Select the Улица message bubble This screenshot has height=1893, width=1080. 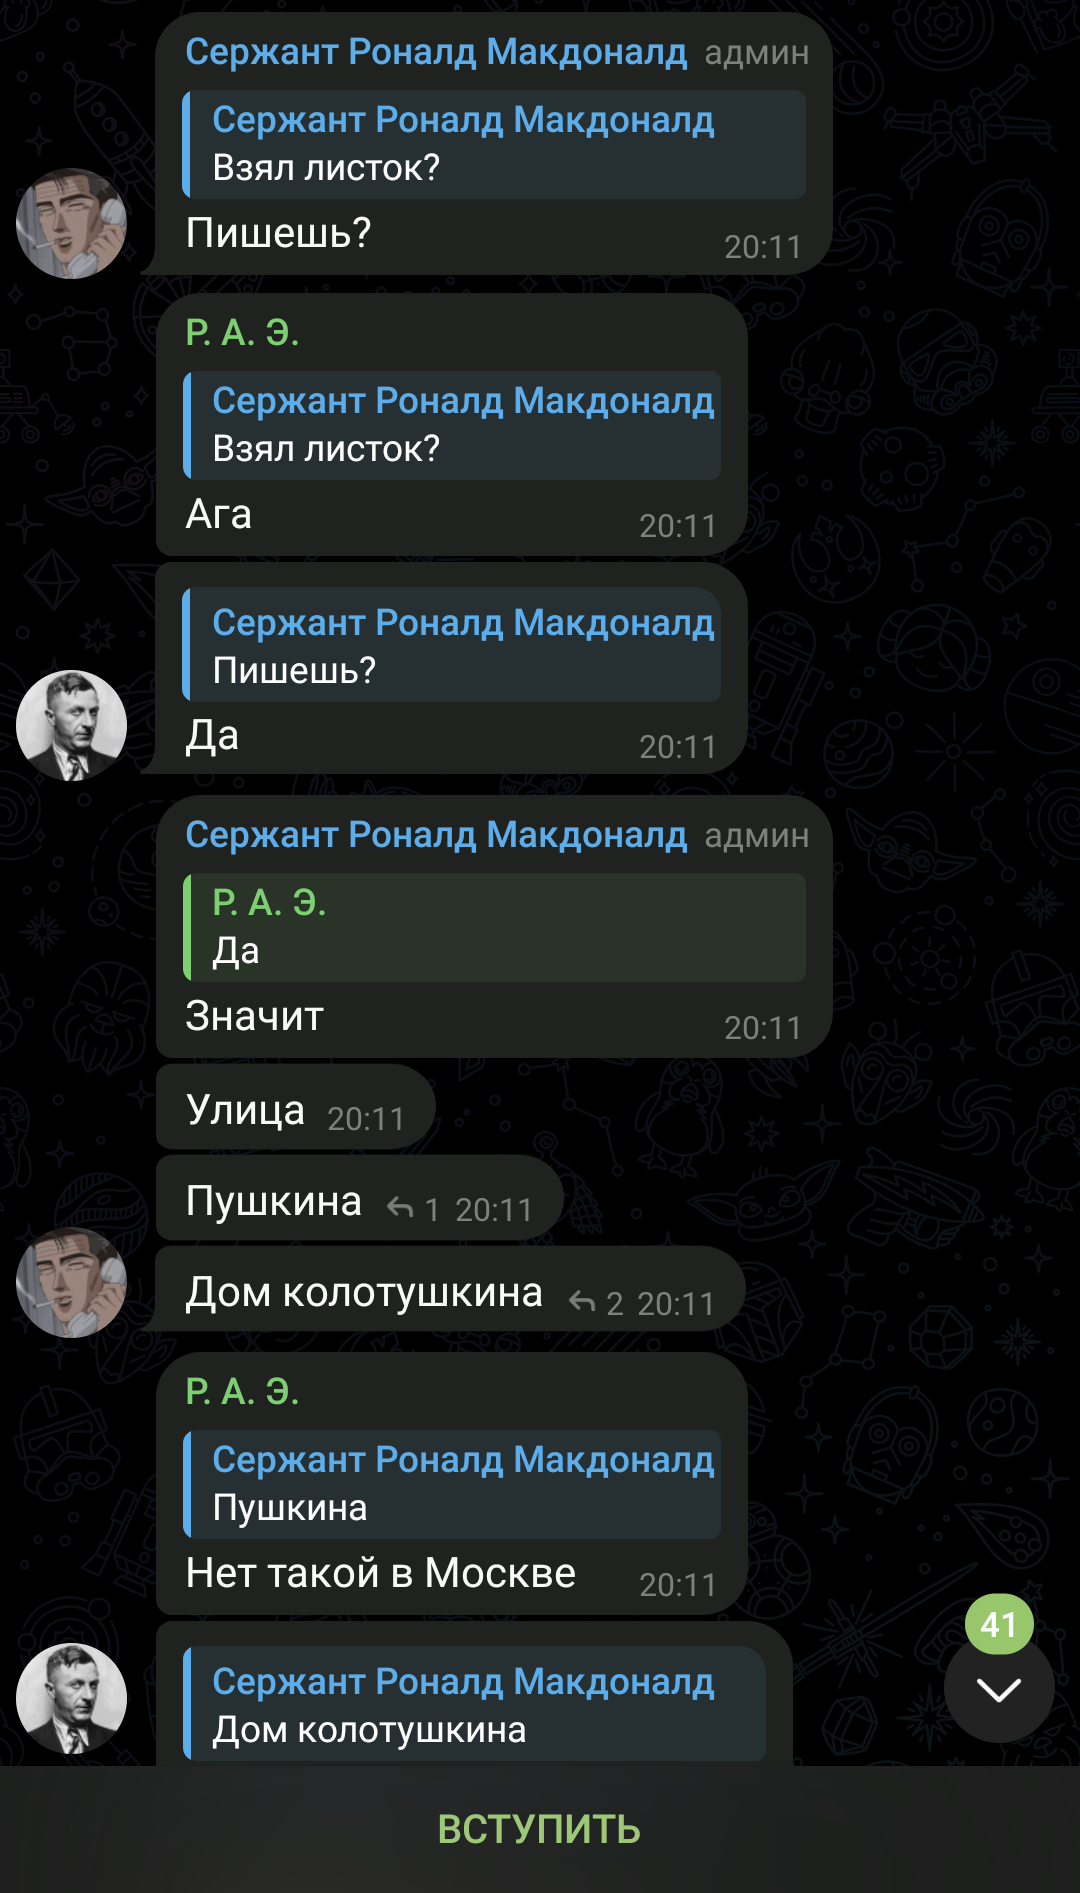point(296,1107)
